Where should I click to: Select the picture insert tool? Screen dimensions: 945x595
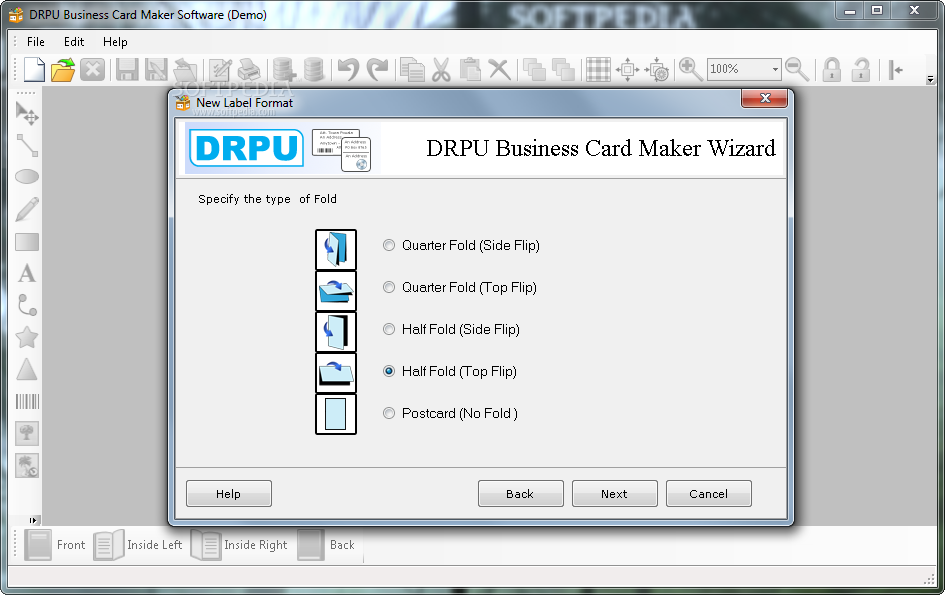27,433
